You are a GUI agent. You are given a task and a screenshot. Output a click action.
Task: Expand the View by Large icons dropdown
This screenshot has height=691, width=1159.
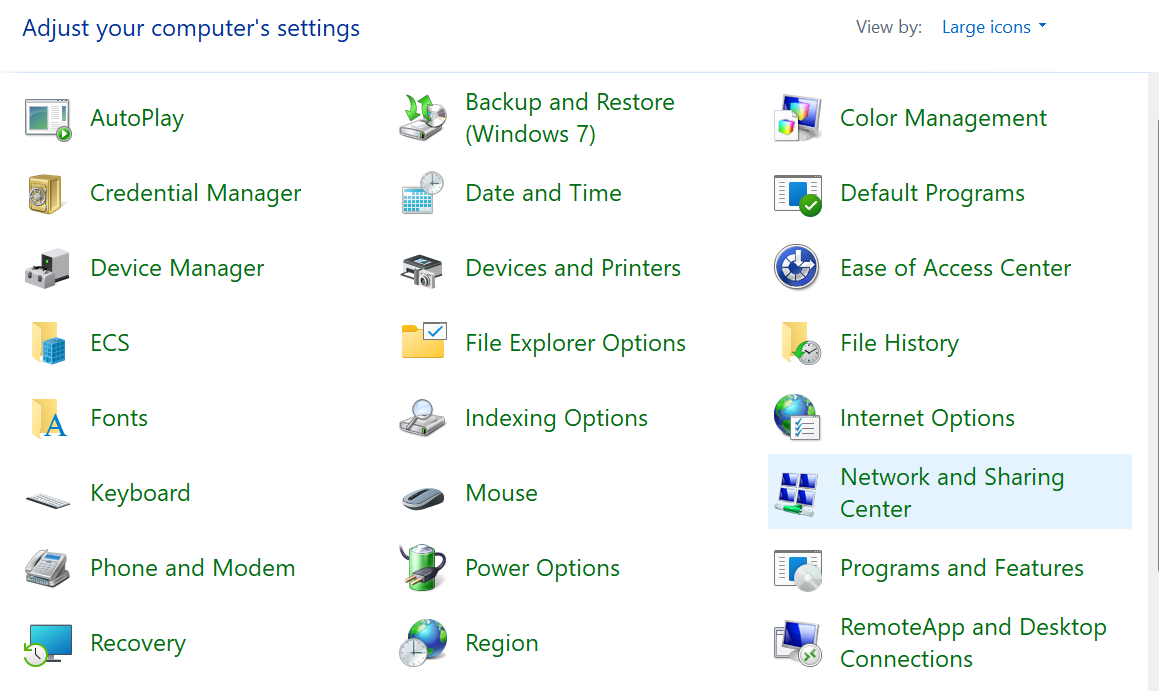[993, 27]
